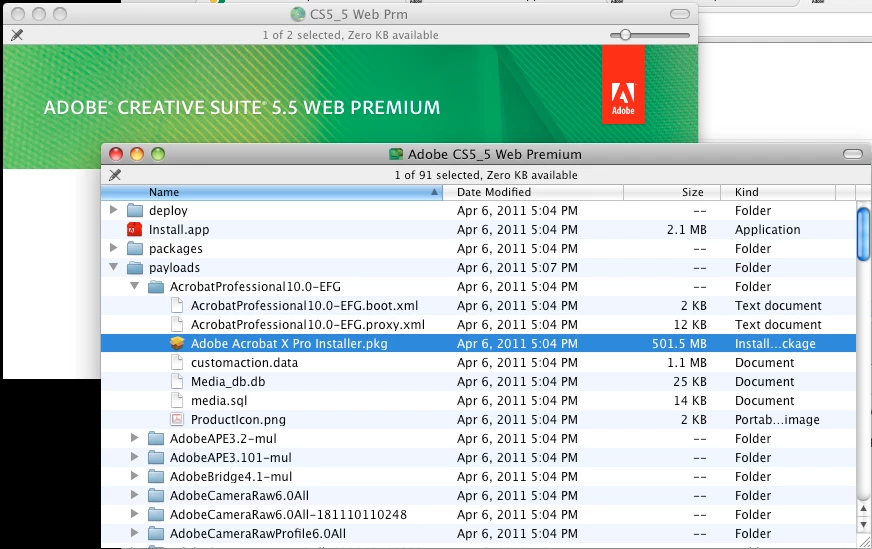872x549 pixels.
Task: Click the AdobeCameraRaw6.0All-181110110248 folder icon
Action: coord(156,515)
